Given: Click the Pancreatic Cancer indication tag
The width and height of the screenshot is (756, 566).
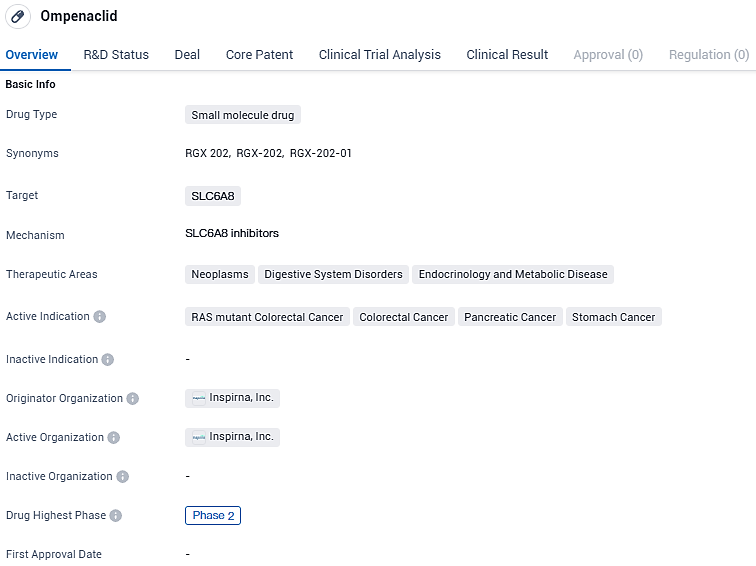Looking at the screenshot, I should [510, 317].
